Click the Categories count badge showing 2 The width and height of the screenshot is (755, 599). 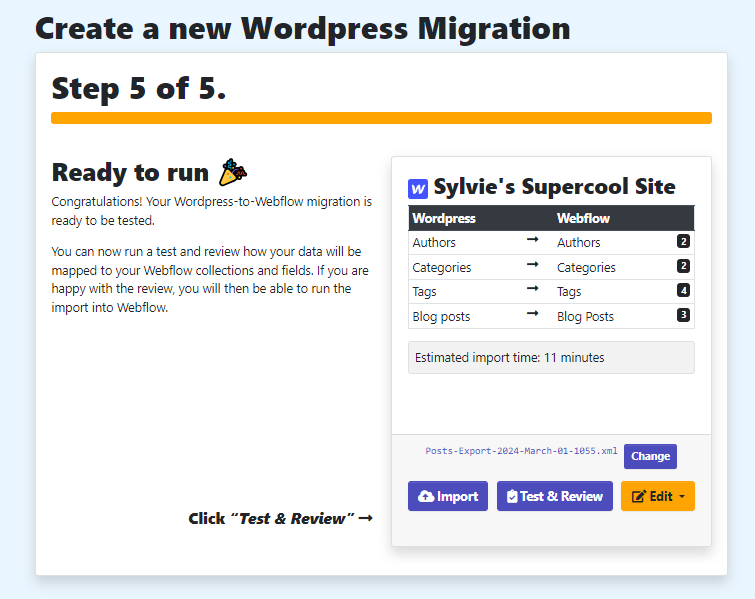(683, 266)
